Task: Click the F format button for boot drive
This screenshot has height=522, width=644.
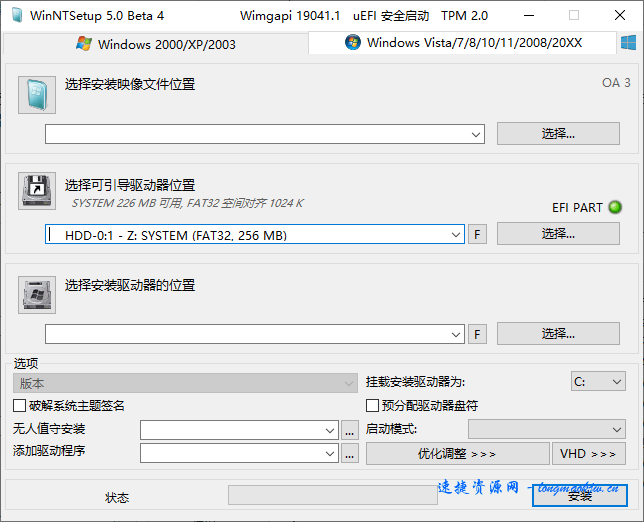Action: click(477, 235)
